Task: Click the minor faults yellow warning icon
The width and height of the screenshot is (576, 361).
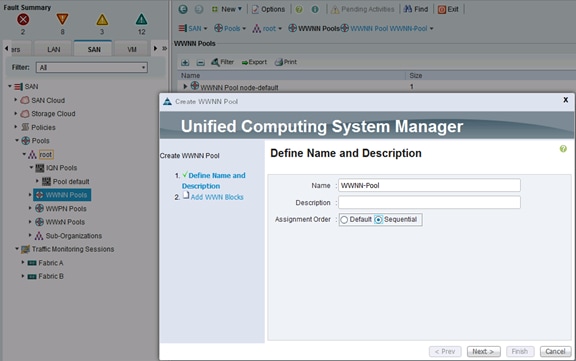Action: [102, 19]
